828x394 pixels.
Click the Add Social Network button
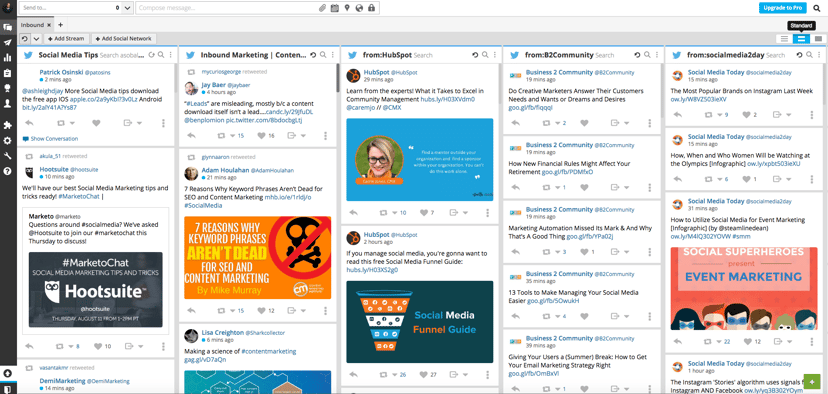(x=123, y=39)
